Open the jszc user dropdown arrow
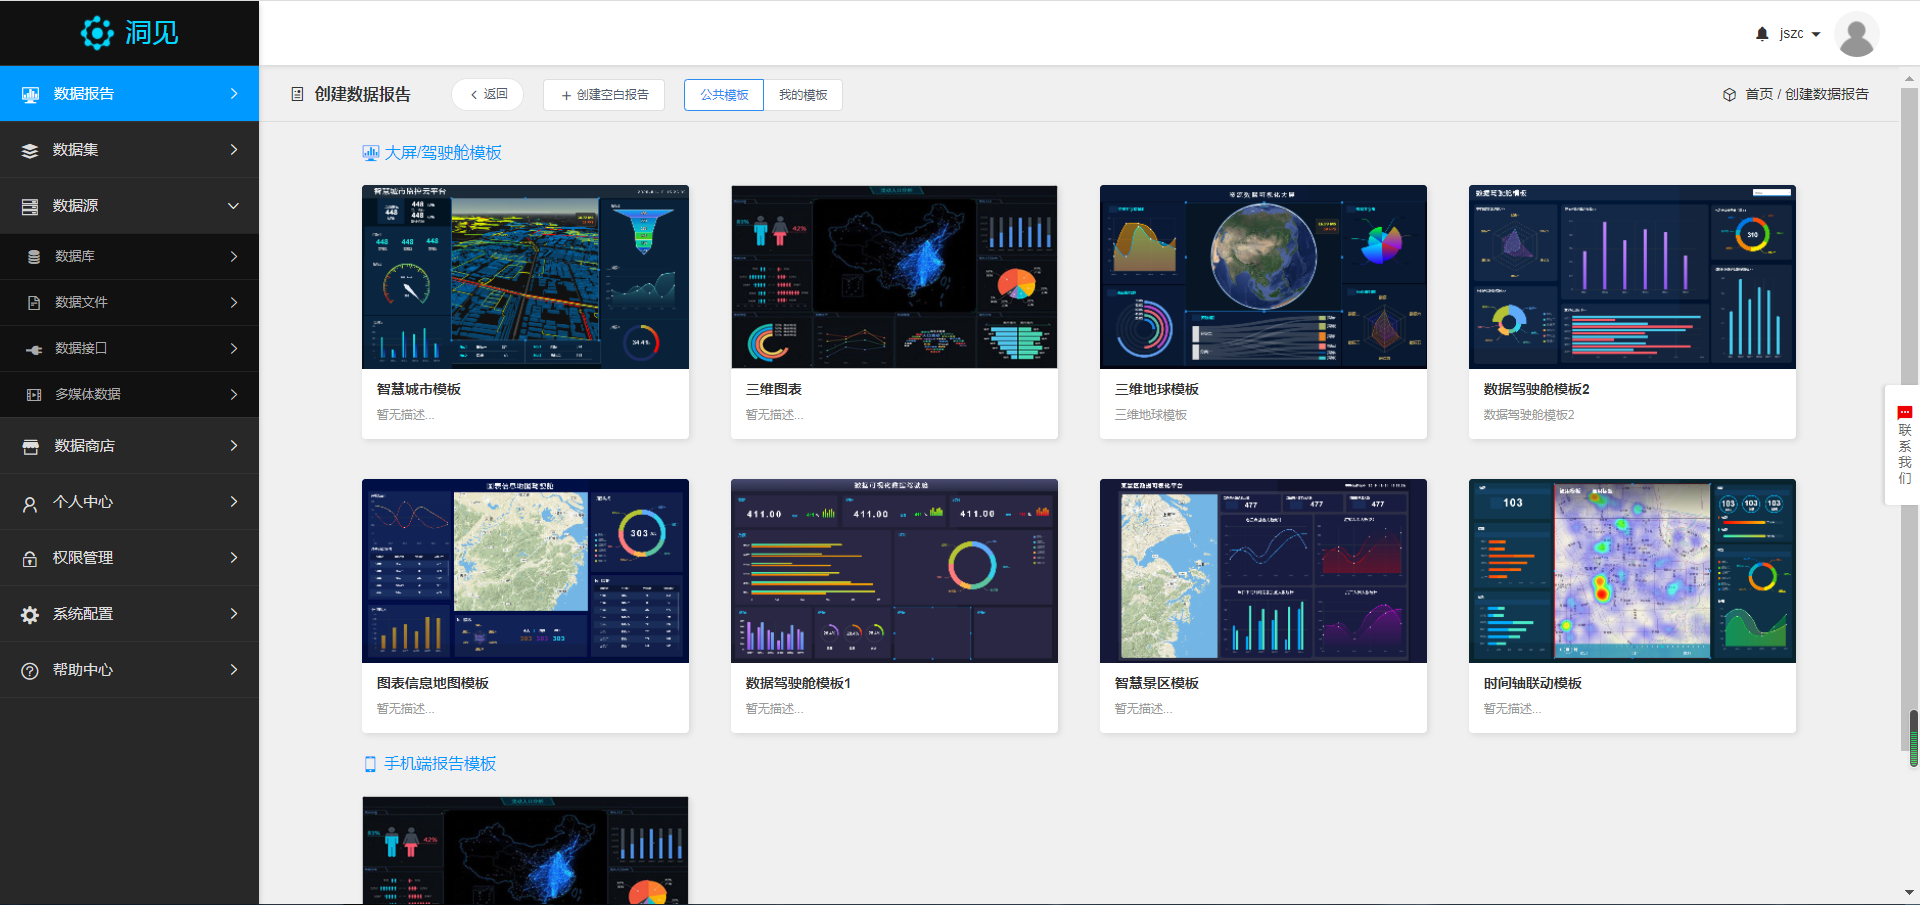Screen dimensions: 1920x905 pyautogui.click(x=1816, y=35)
